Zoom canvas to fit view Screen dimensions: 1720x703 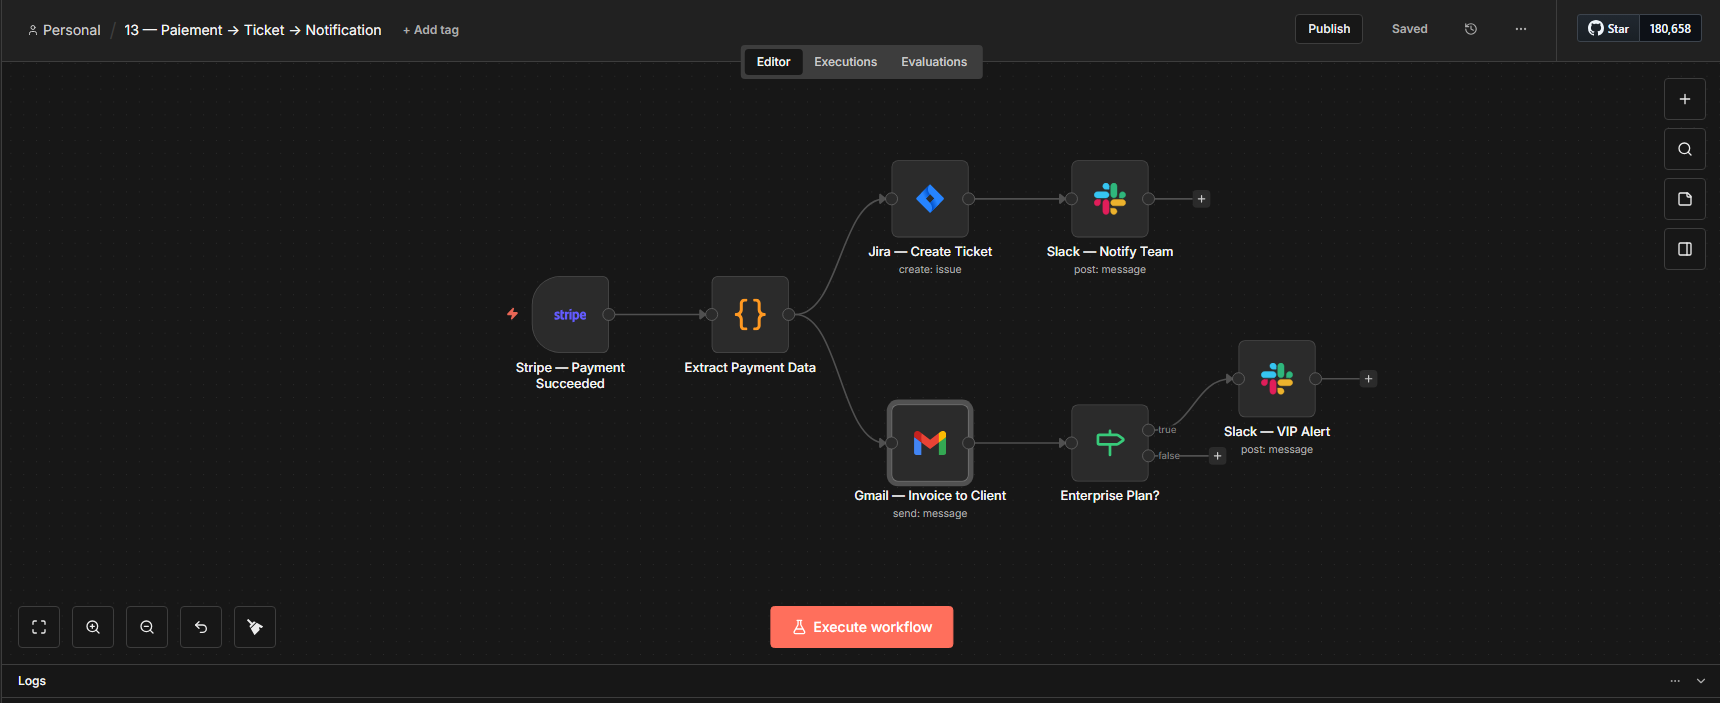tap(39, 627)
